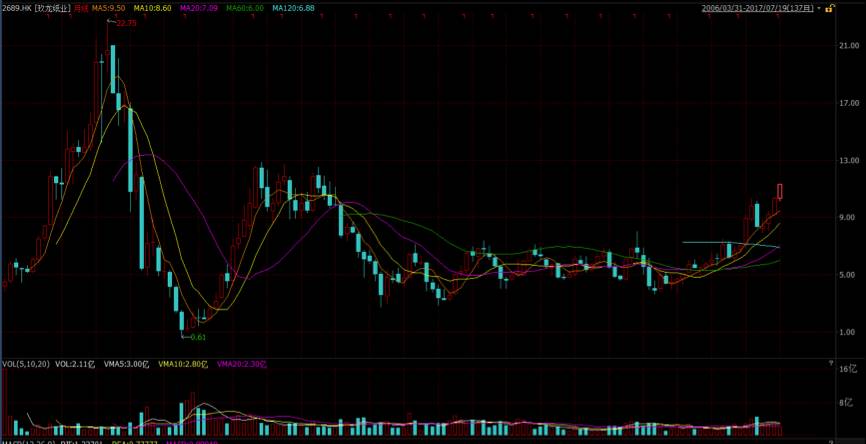The width and height of the screenshot is (866, 444).
Task: Open the VOL(5,10,20) indicator settings
Action: [x=26, y=364]
